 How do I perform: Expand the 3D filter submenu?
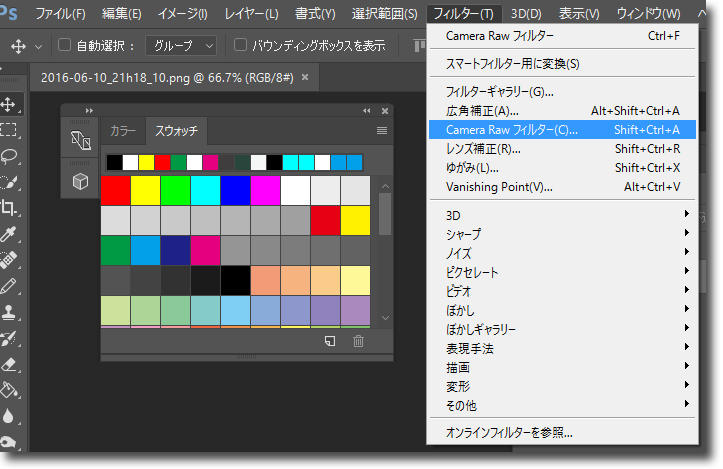pos(562,215)
